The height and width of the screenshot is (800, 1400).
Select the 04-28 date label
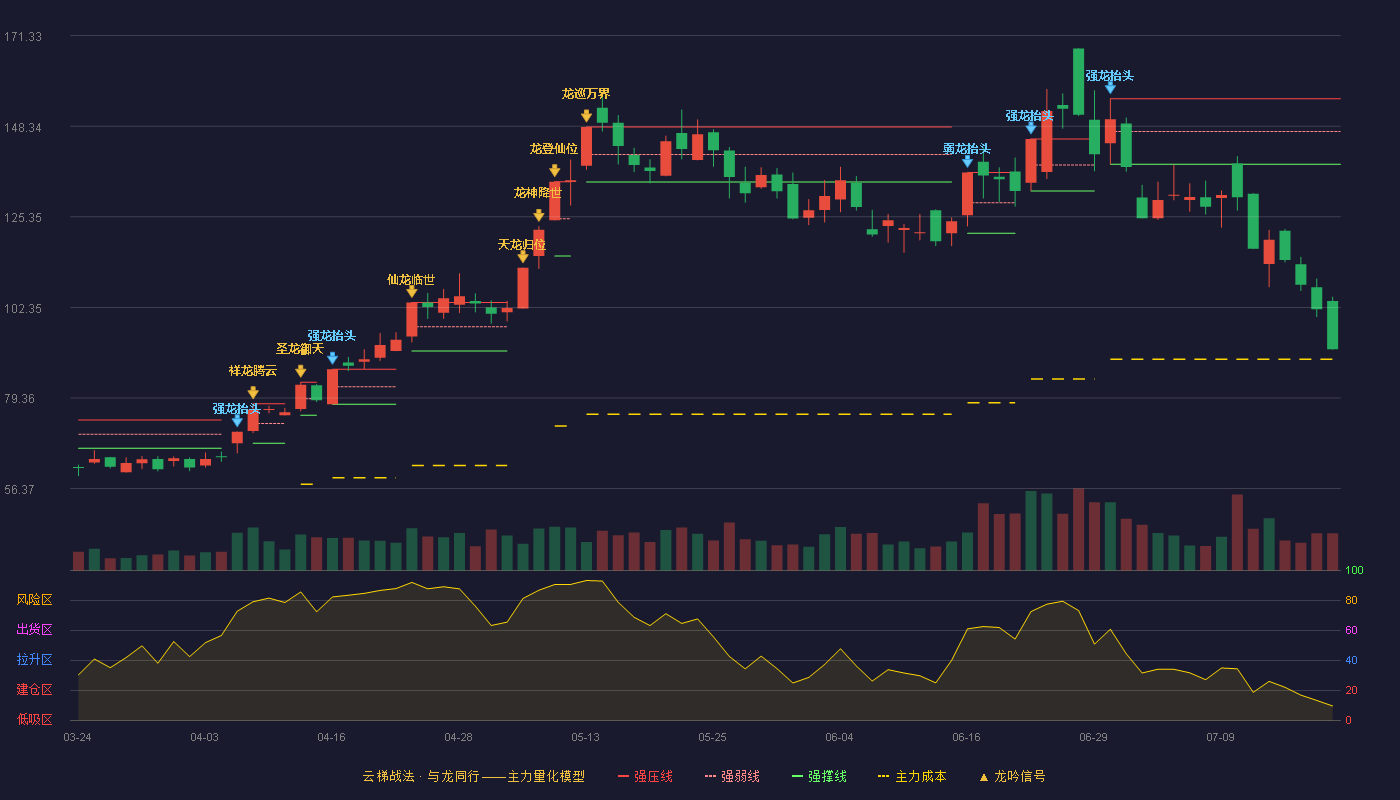click(458, 737)
